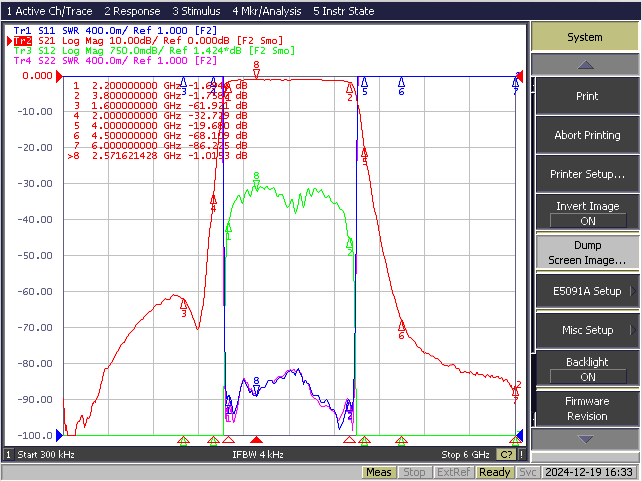Select trace Tr4 S22 SWR label
Viewport: 642px width, 481px height.
tap(115, 61)
